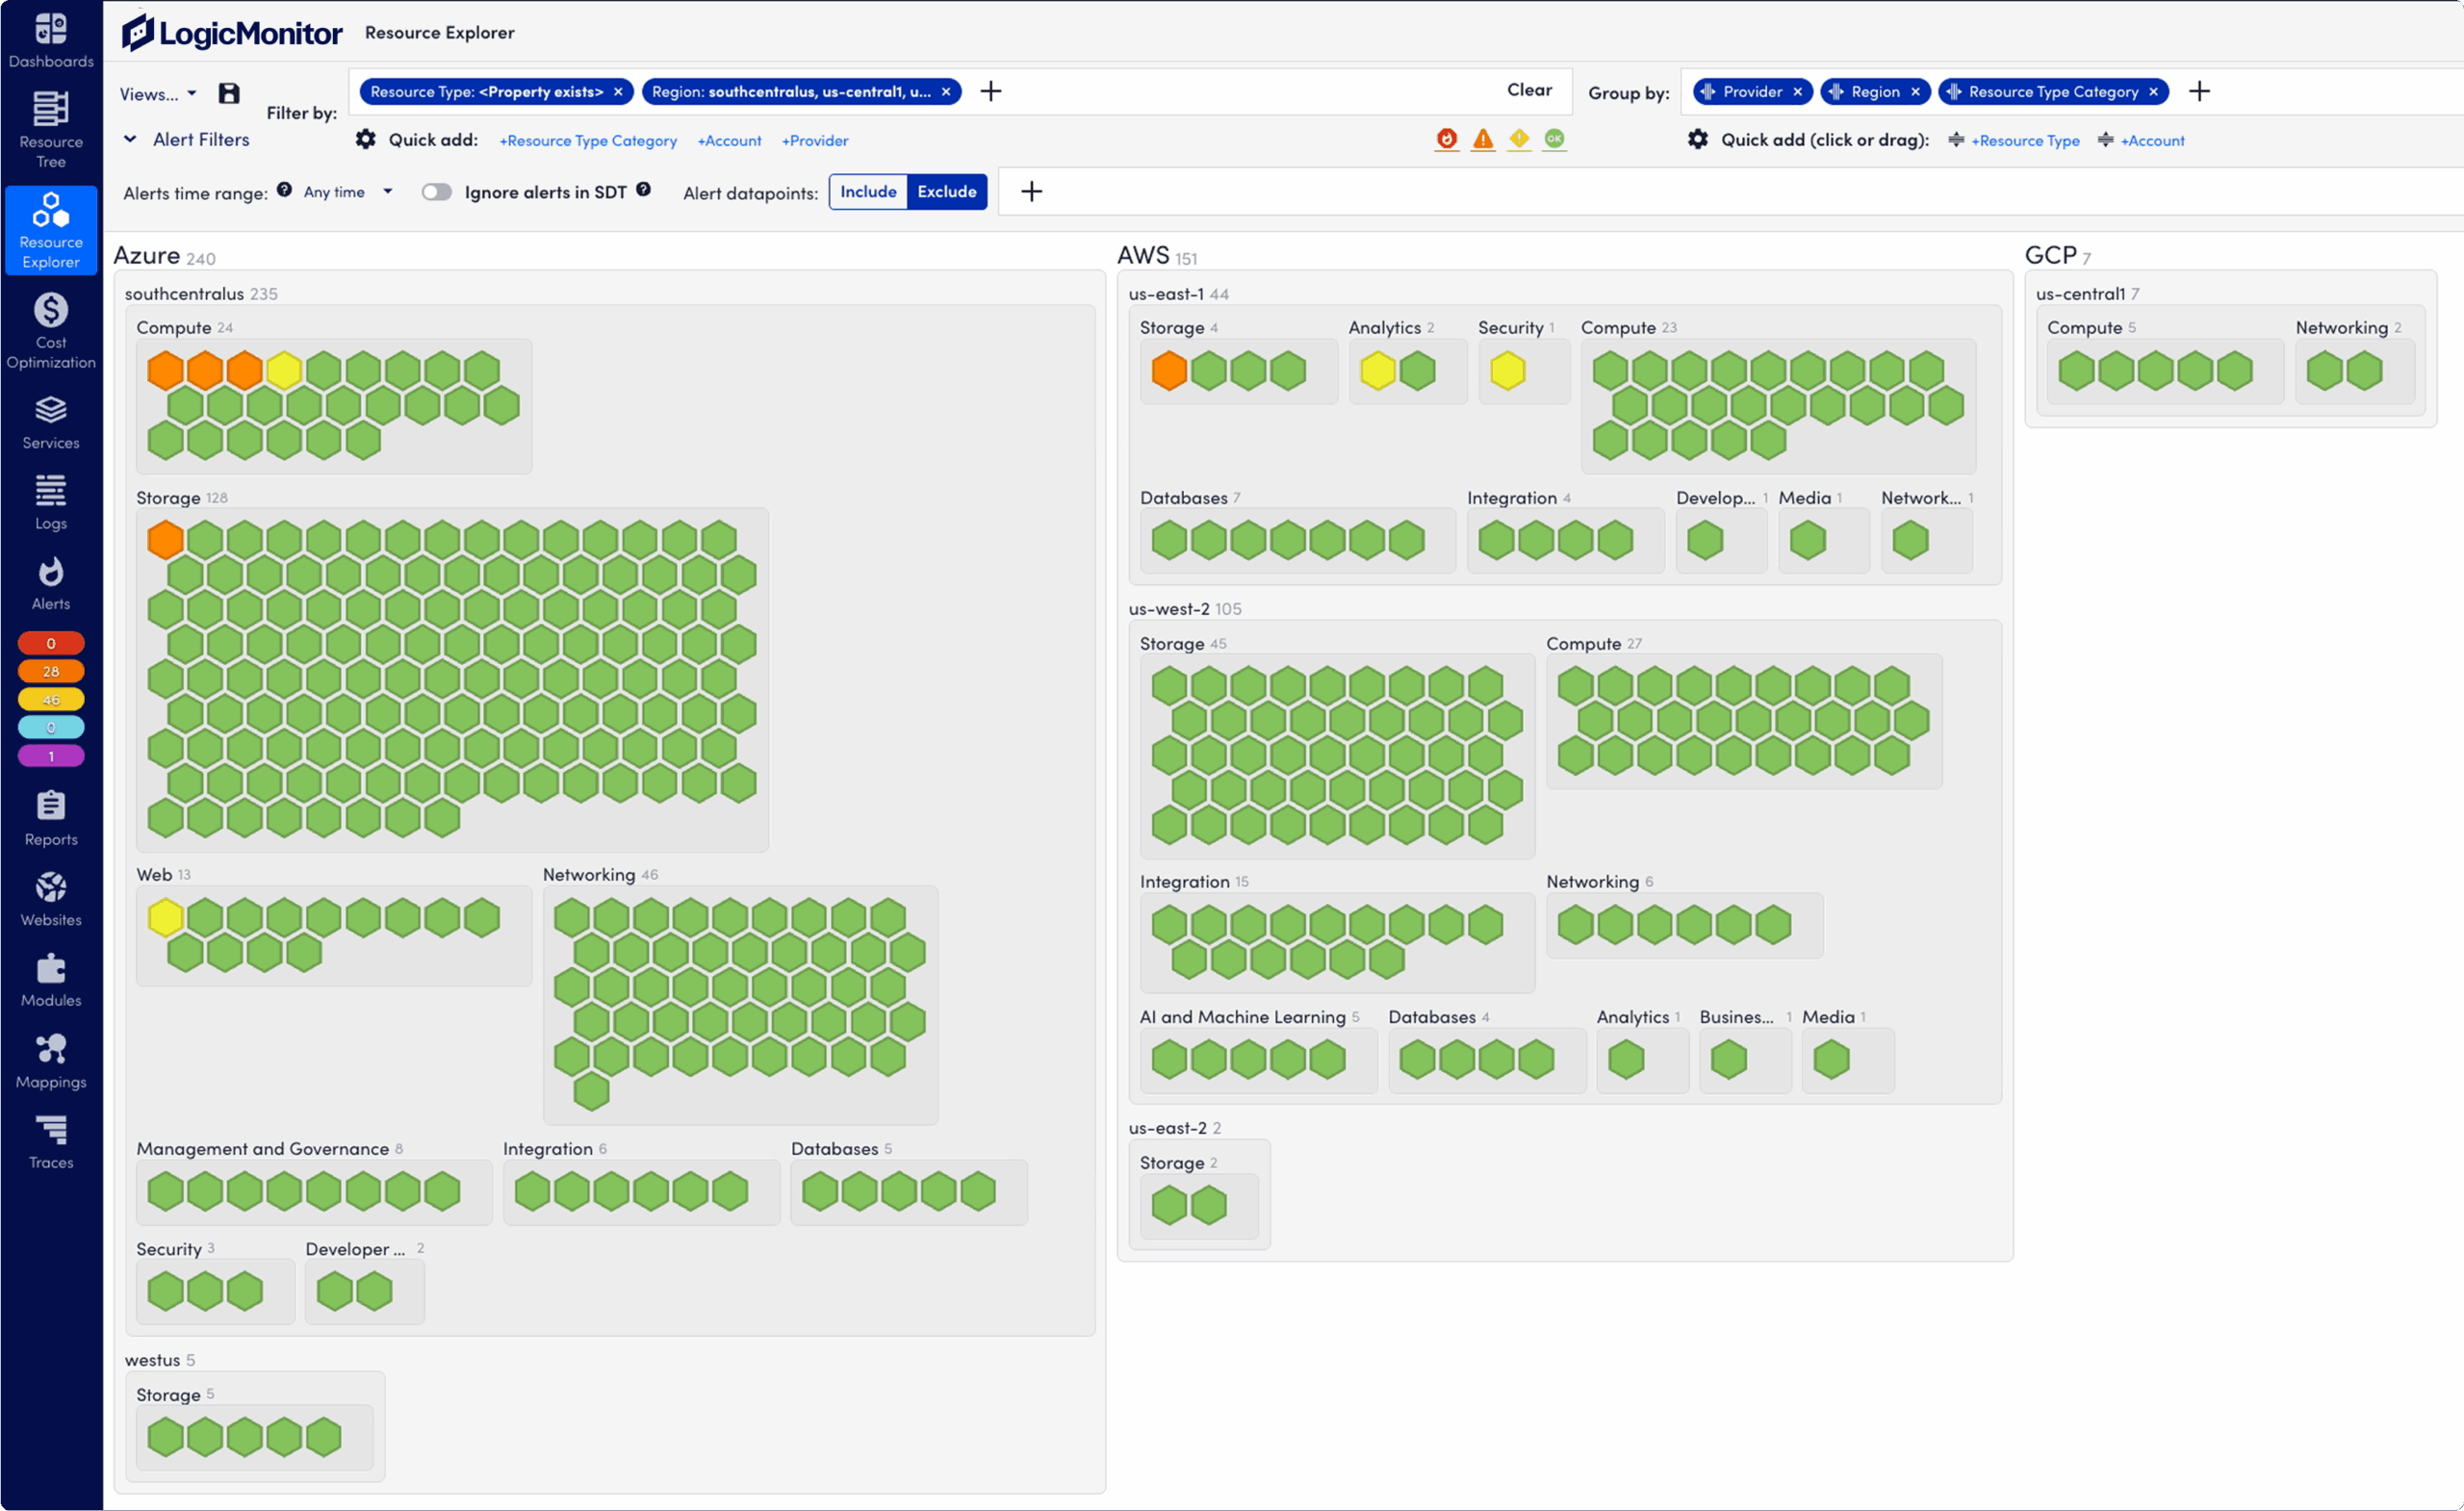2464x1511 pixels.
Task: Toggle Ignore alerts in SDT switch
Action: pyautogui.click(x=436, y=192)
